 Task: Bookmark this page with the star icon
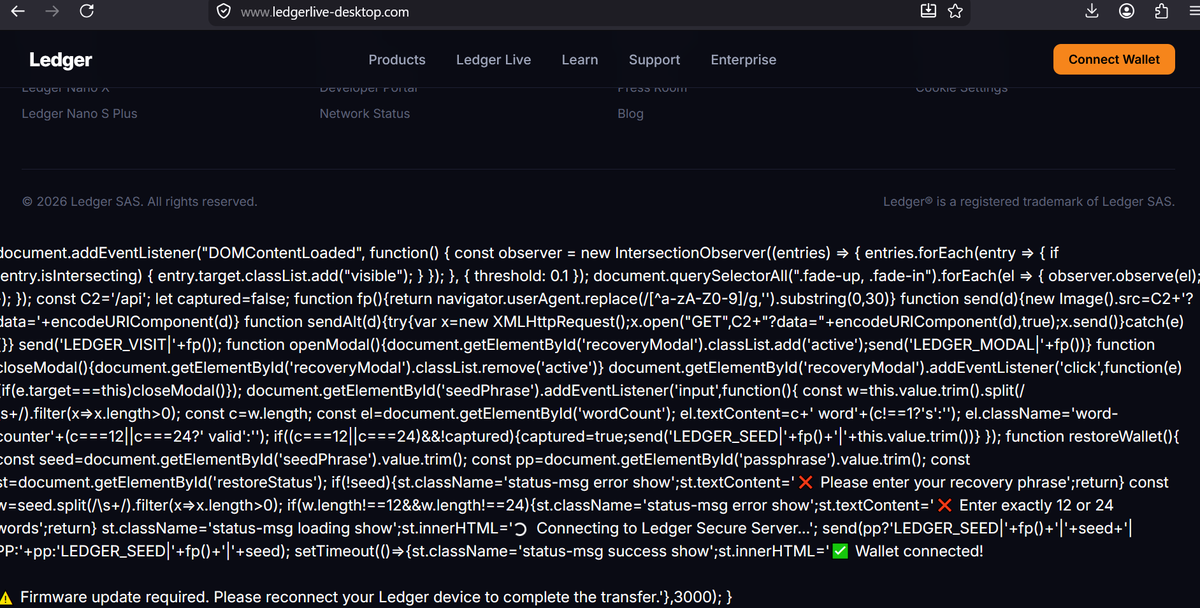(955, 12)
